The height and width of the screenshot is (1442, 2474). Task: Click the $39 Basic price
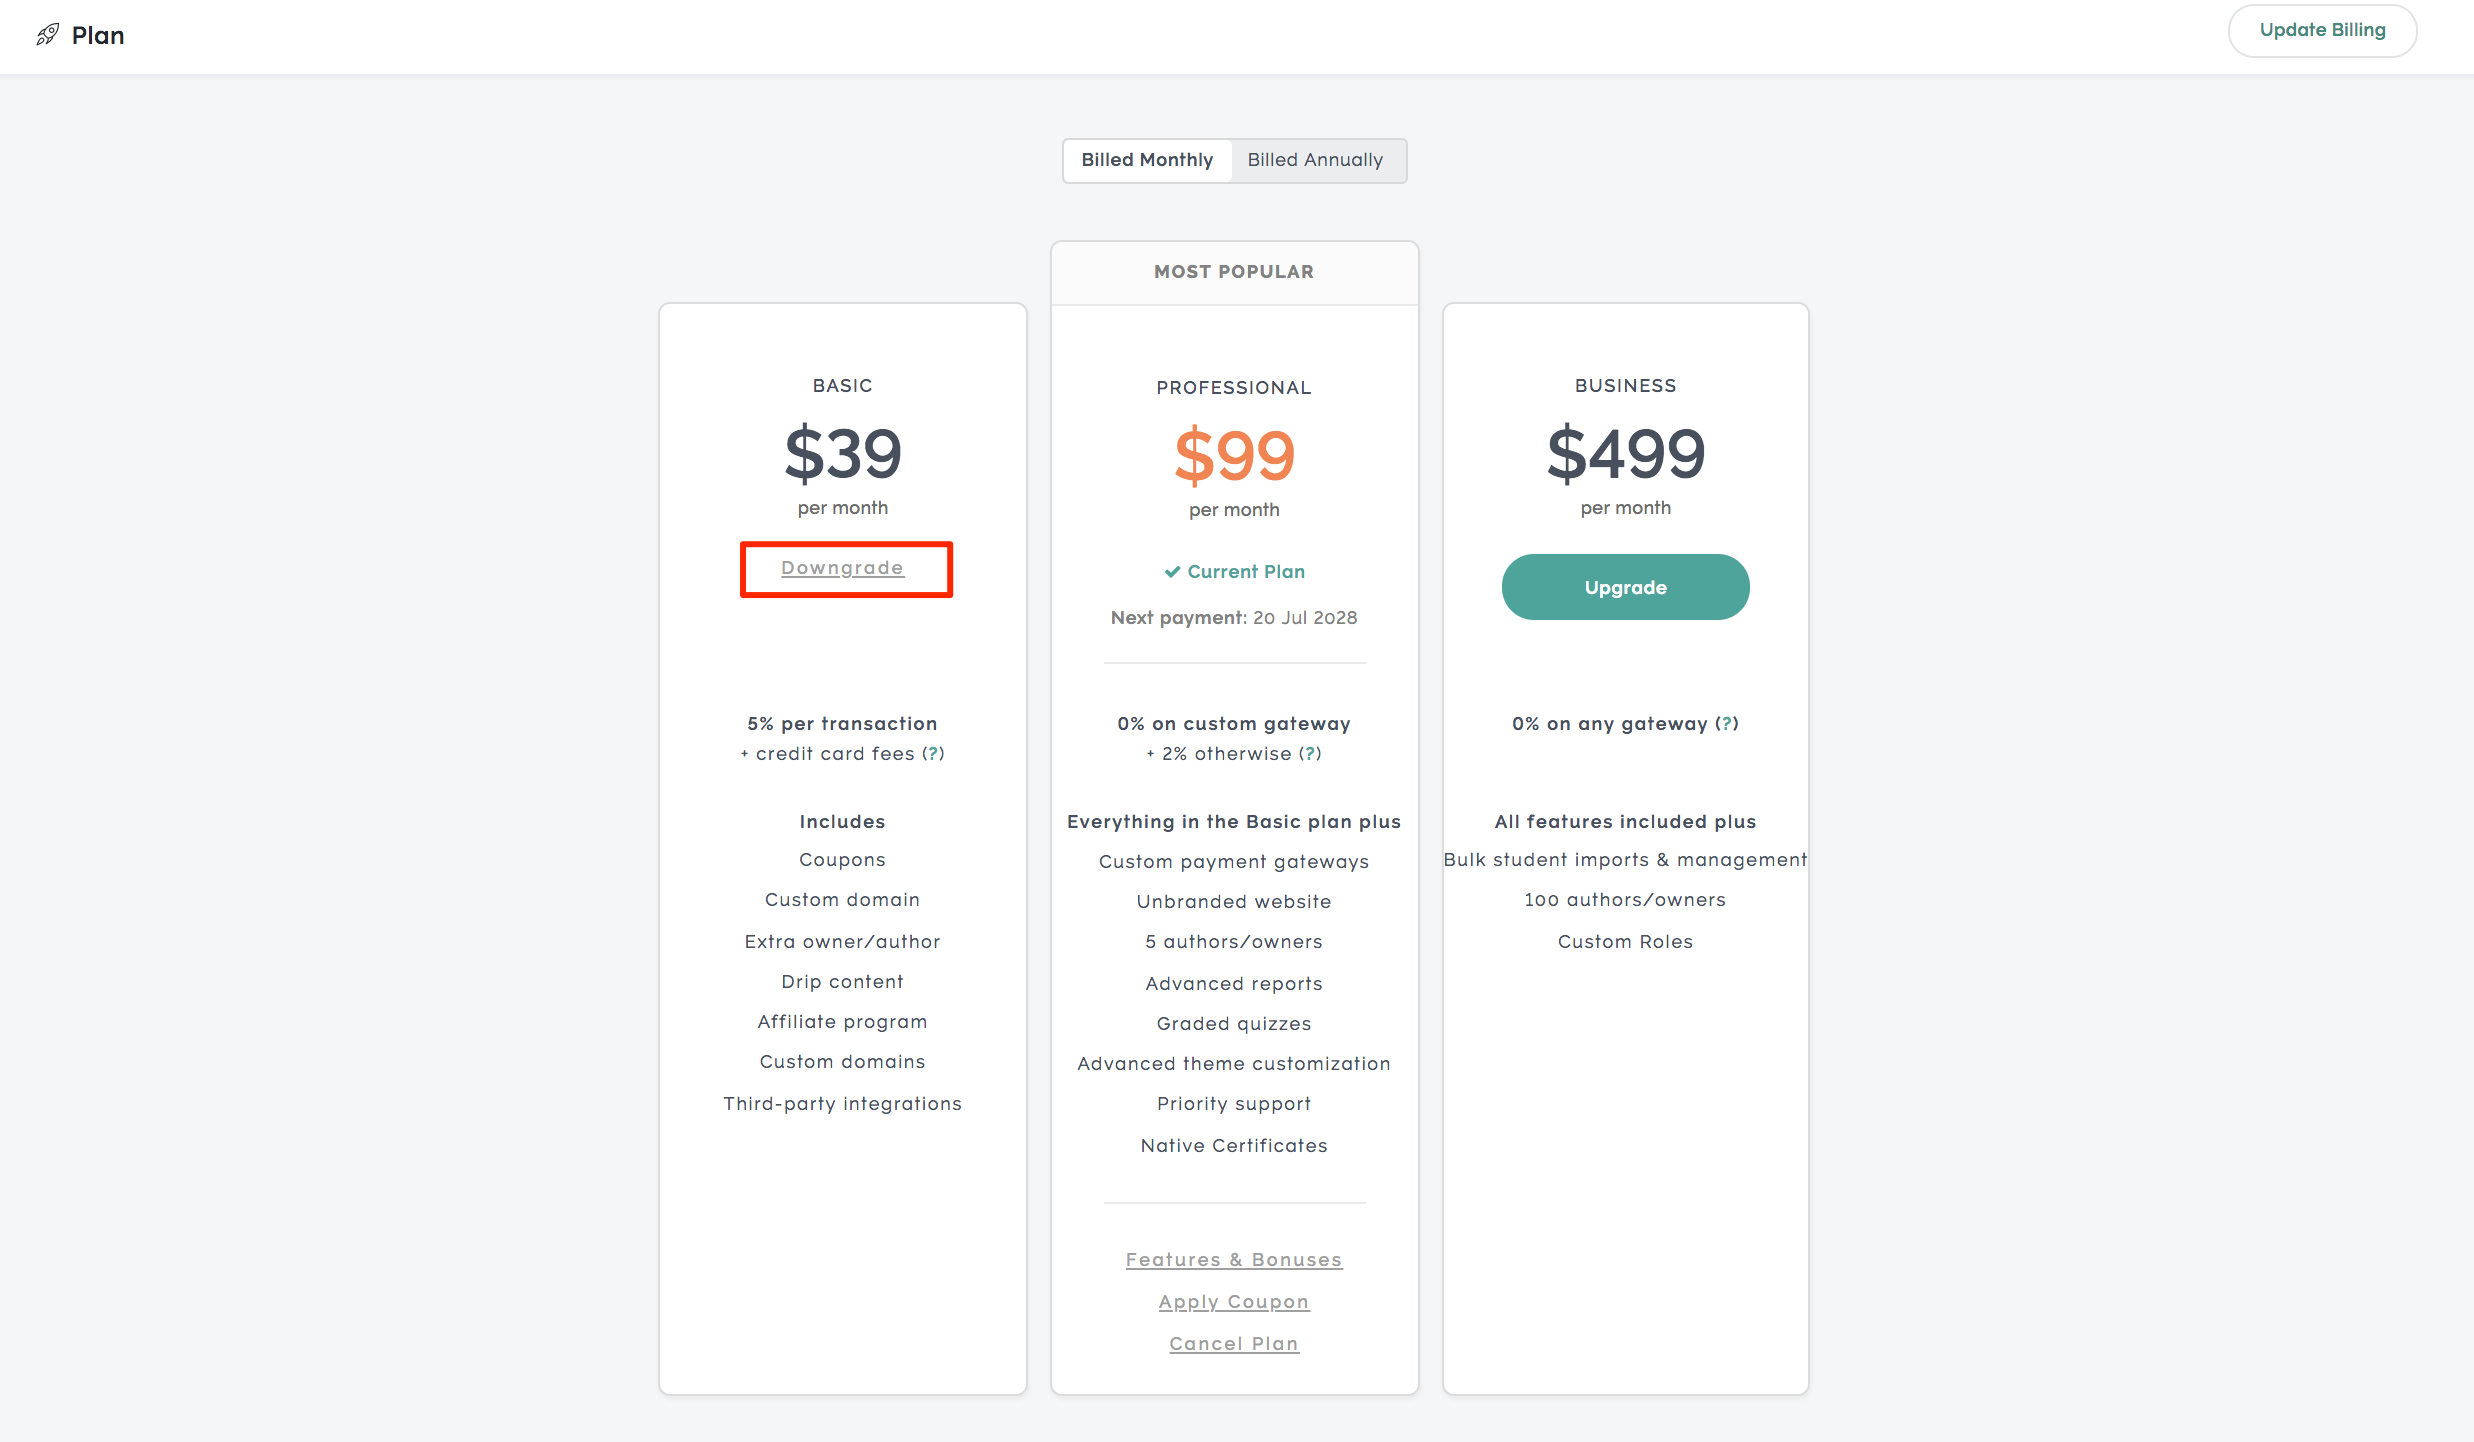[842, 454]
